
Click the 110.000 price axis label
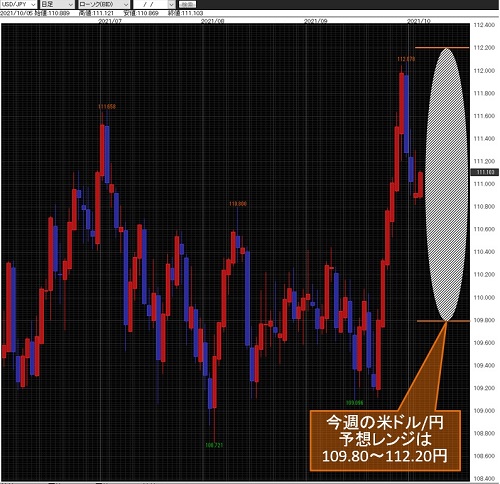tap(484, 297)
